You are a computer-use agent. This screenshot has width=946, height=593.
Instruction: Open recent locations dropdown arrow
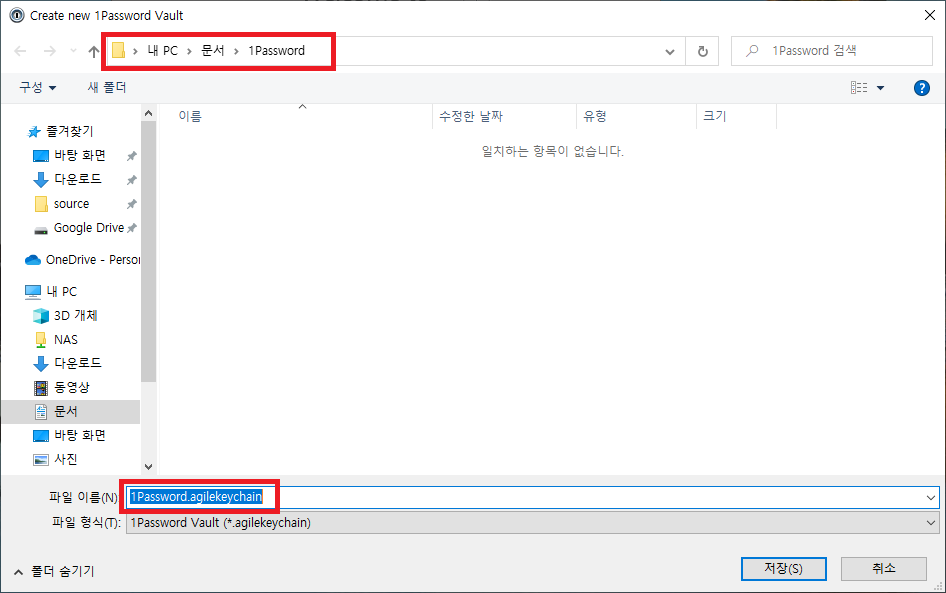coord(73,51)
